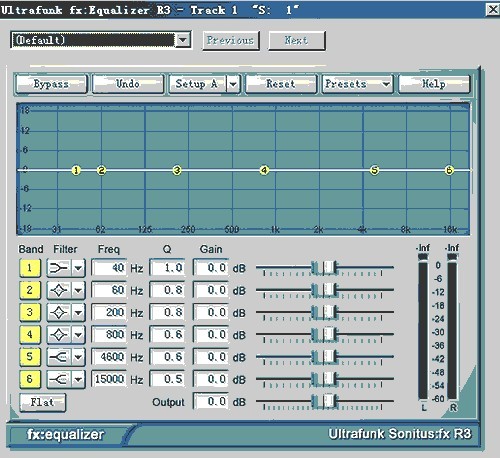Toggle band 2 on or off

pos(30,290)
